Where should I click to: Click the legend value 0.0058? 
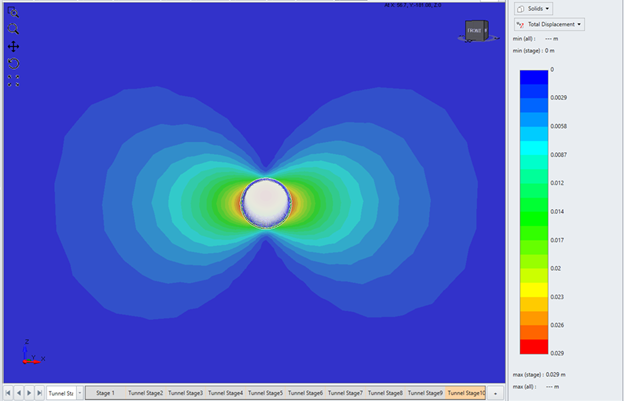point(558,126)
